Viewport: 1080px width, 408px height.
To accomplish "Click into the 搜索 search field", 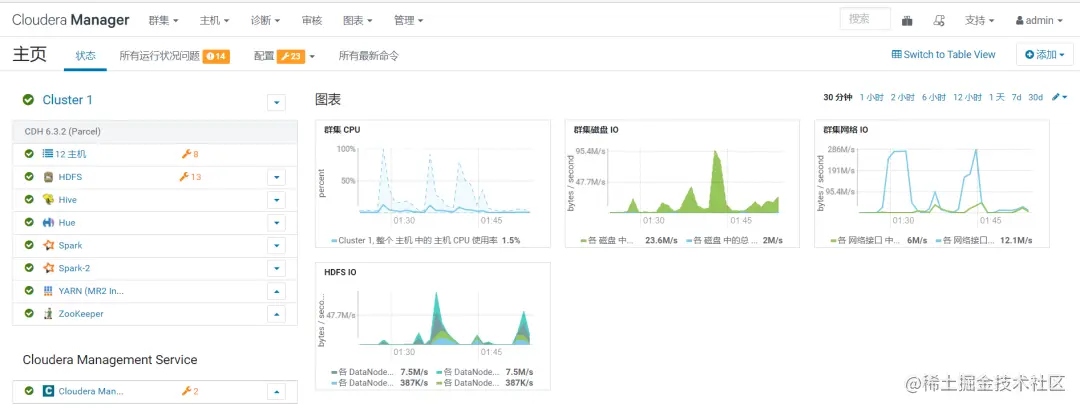I will 865,19.
